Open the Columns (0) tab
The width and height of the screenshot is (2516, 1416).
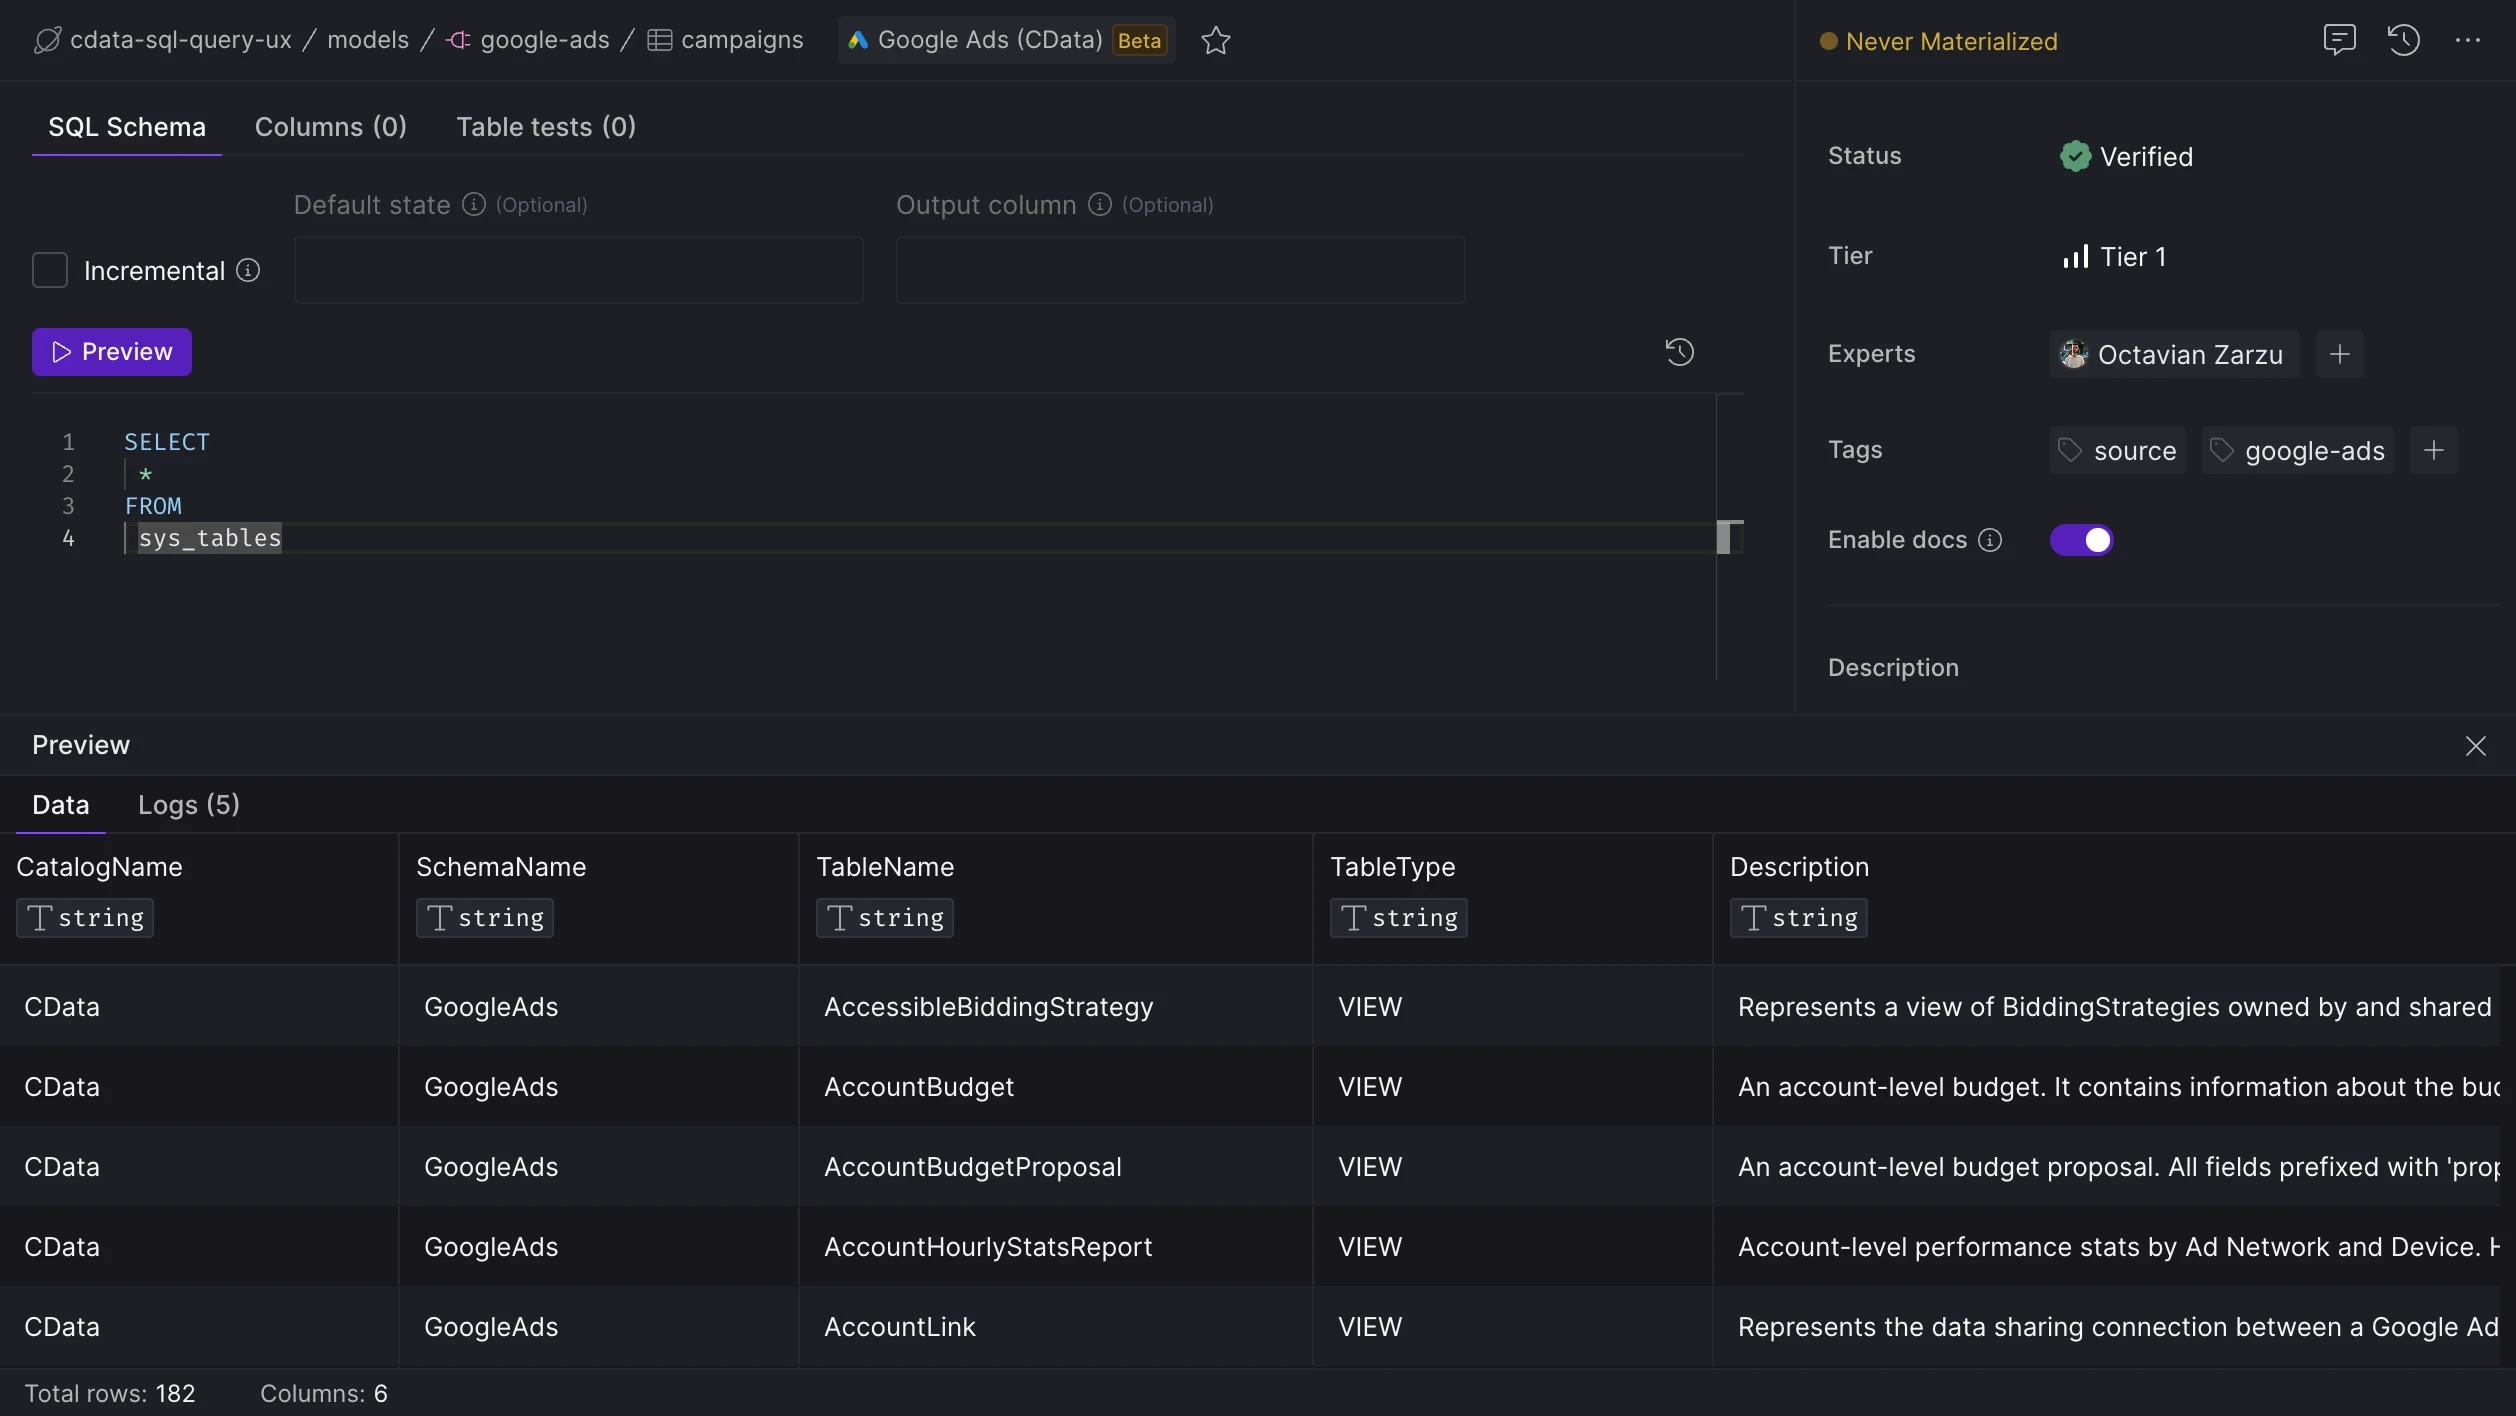330,127
